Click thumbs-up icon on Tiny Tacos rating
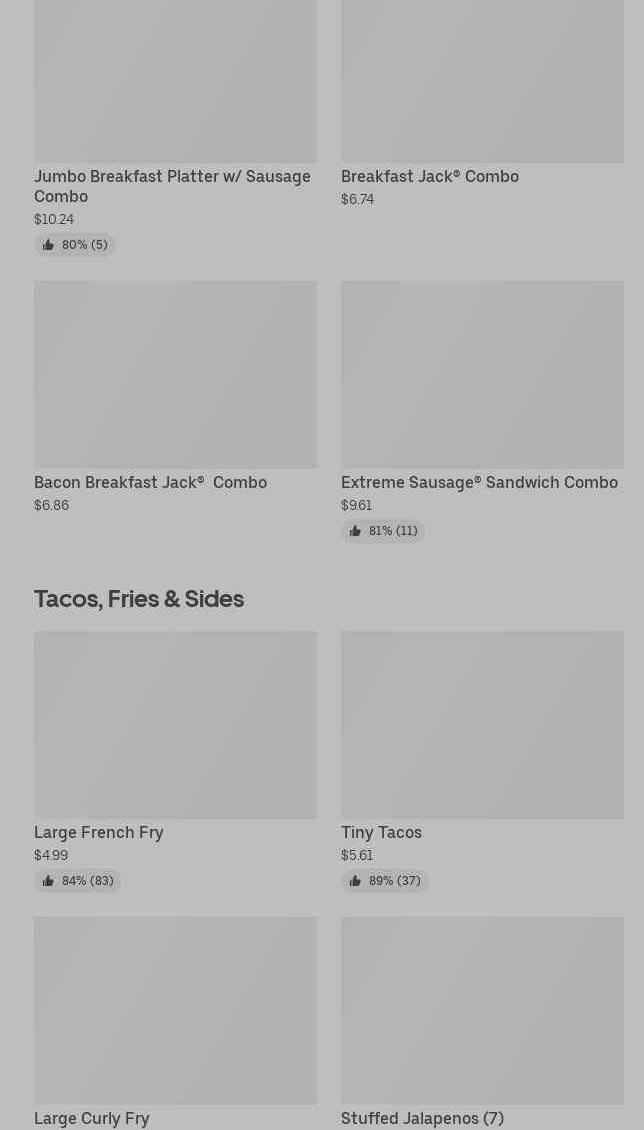This screenshot has height=1130, width=644. pos(355,881)
